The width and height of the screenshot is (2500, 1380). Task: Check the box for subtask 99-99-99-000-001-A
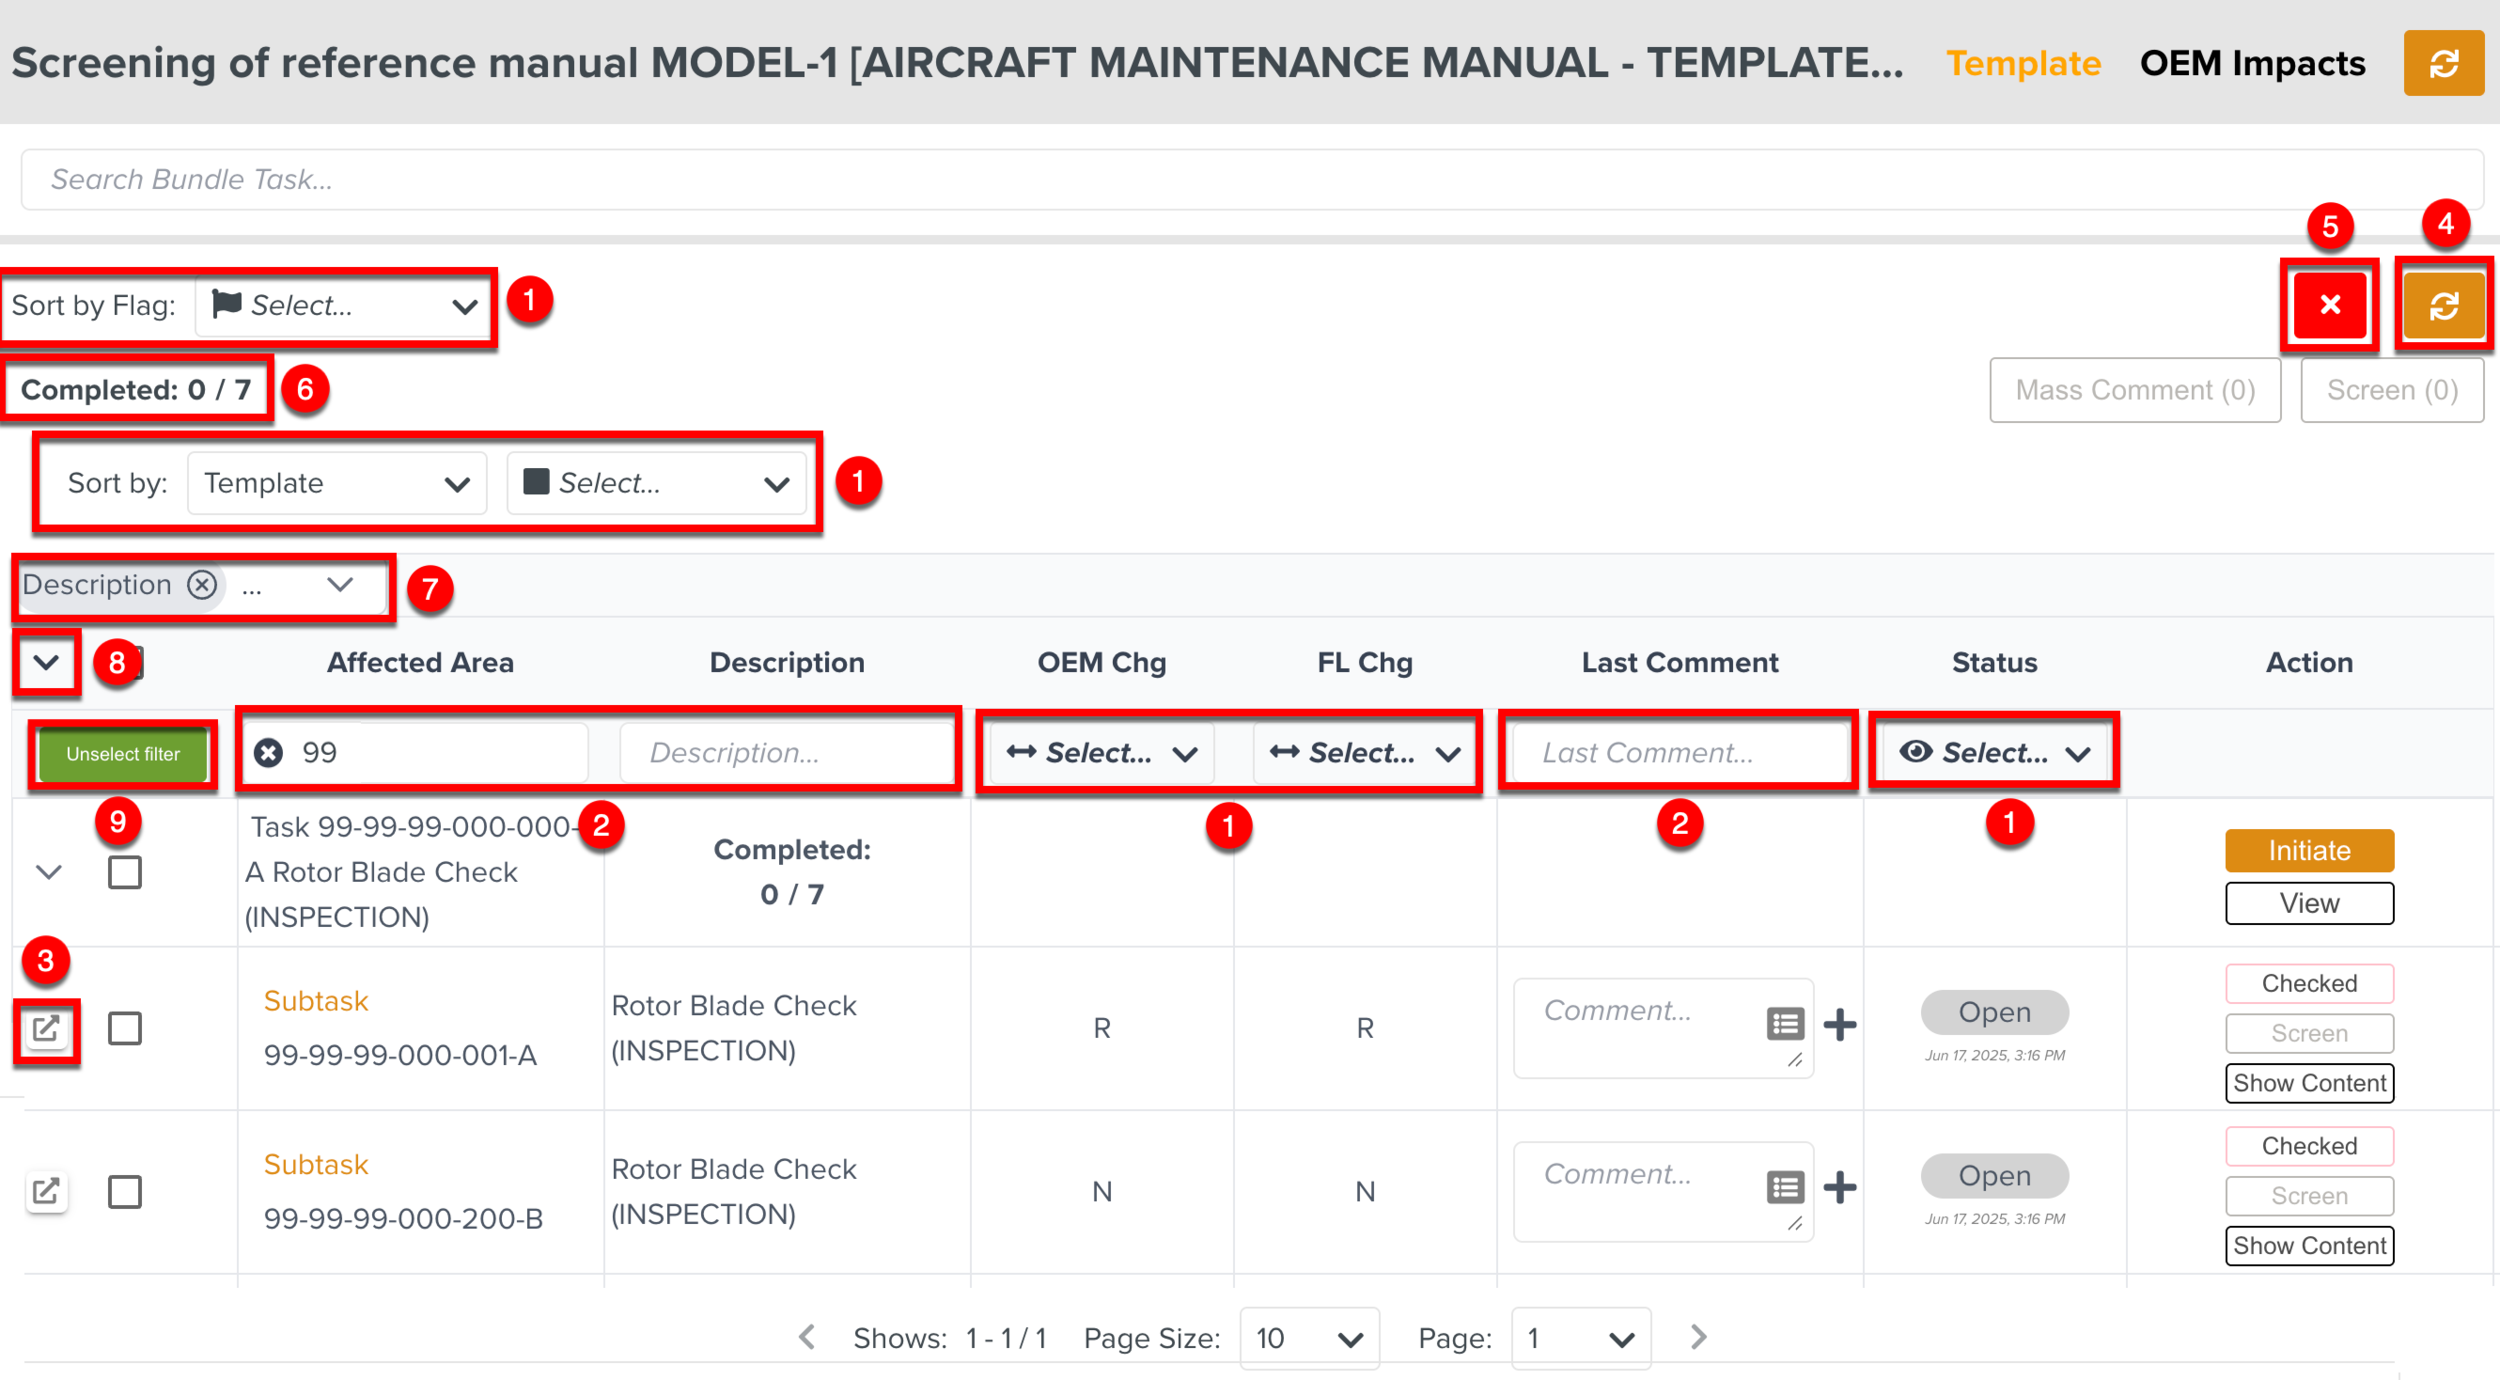[x=125, y=1029]
